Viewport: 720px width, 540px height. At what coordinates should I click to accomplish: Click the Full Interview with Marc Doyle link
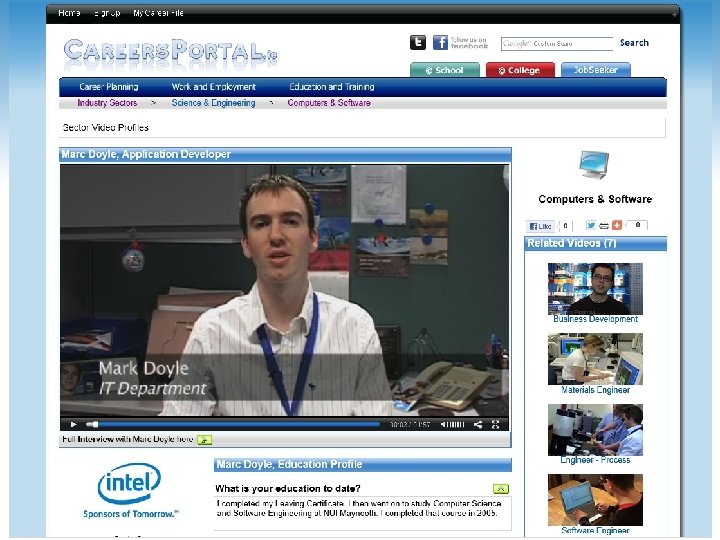pyautogui.click(x=128, y=439)
